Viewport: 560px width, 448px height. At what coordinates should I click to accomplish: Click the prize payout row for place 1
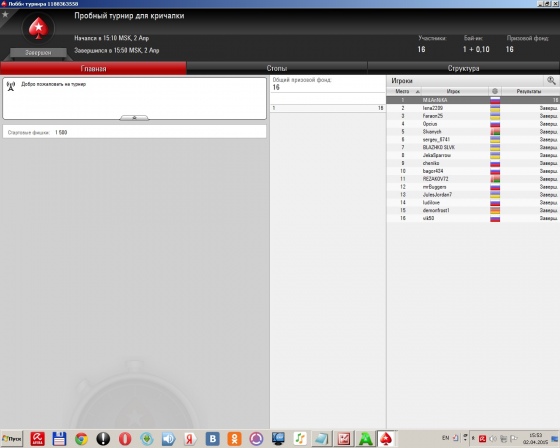click(x=328, y=108)
